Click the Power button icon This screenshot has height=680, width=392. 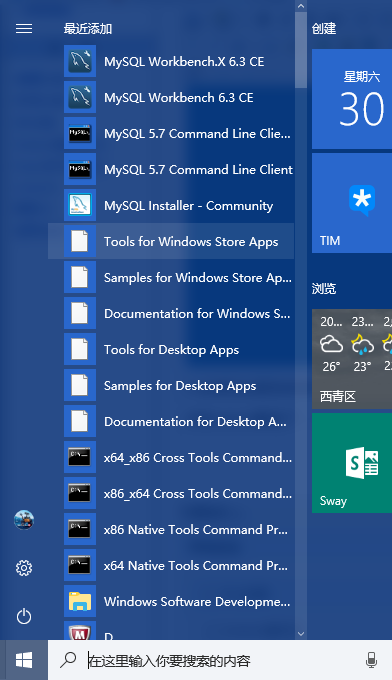[x=24, y=616]
